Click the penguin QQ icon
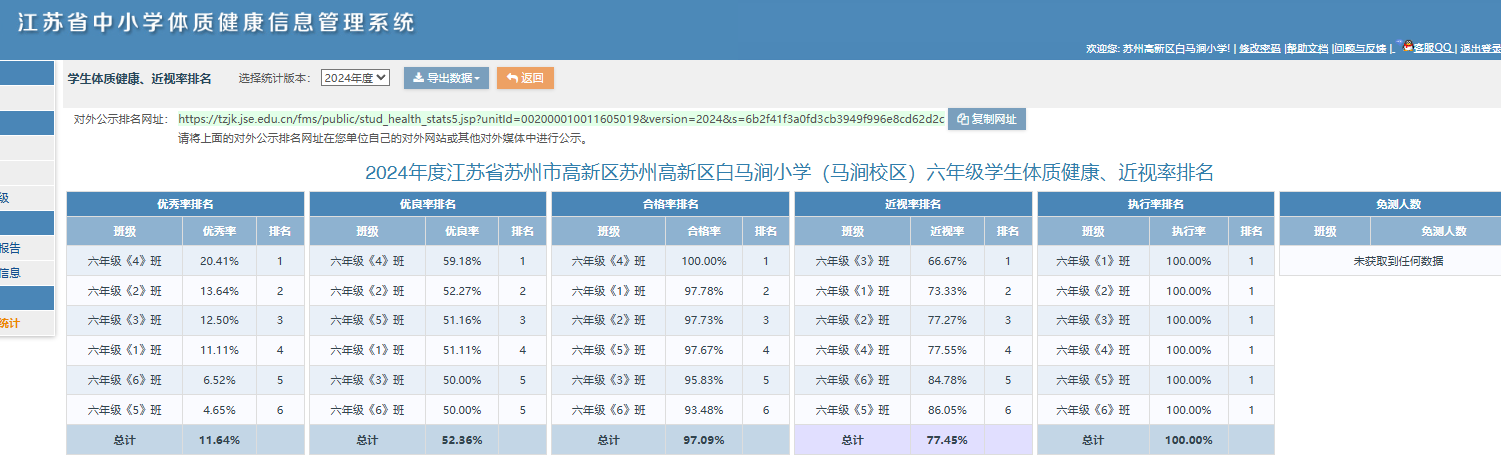Screen dimensions: 1501x475 pyautogui.click(x=1408, y=46)
